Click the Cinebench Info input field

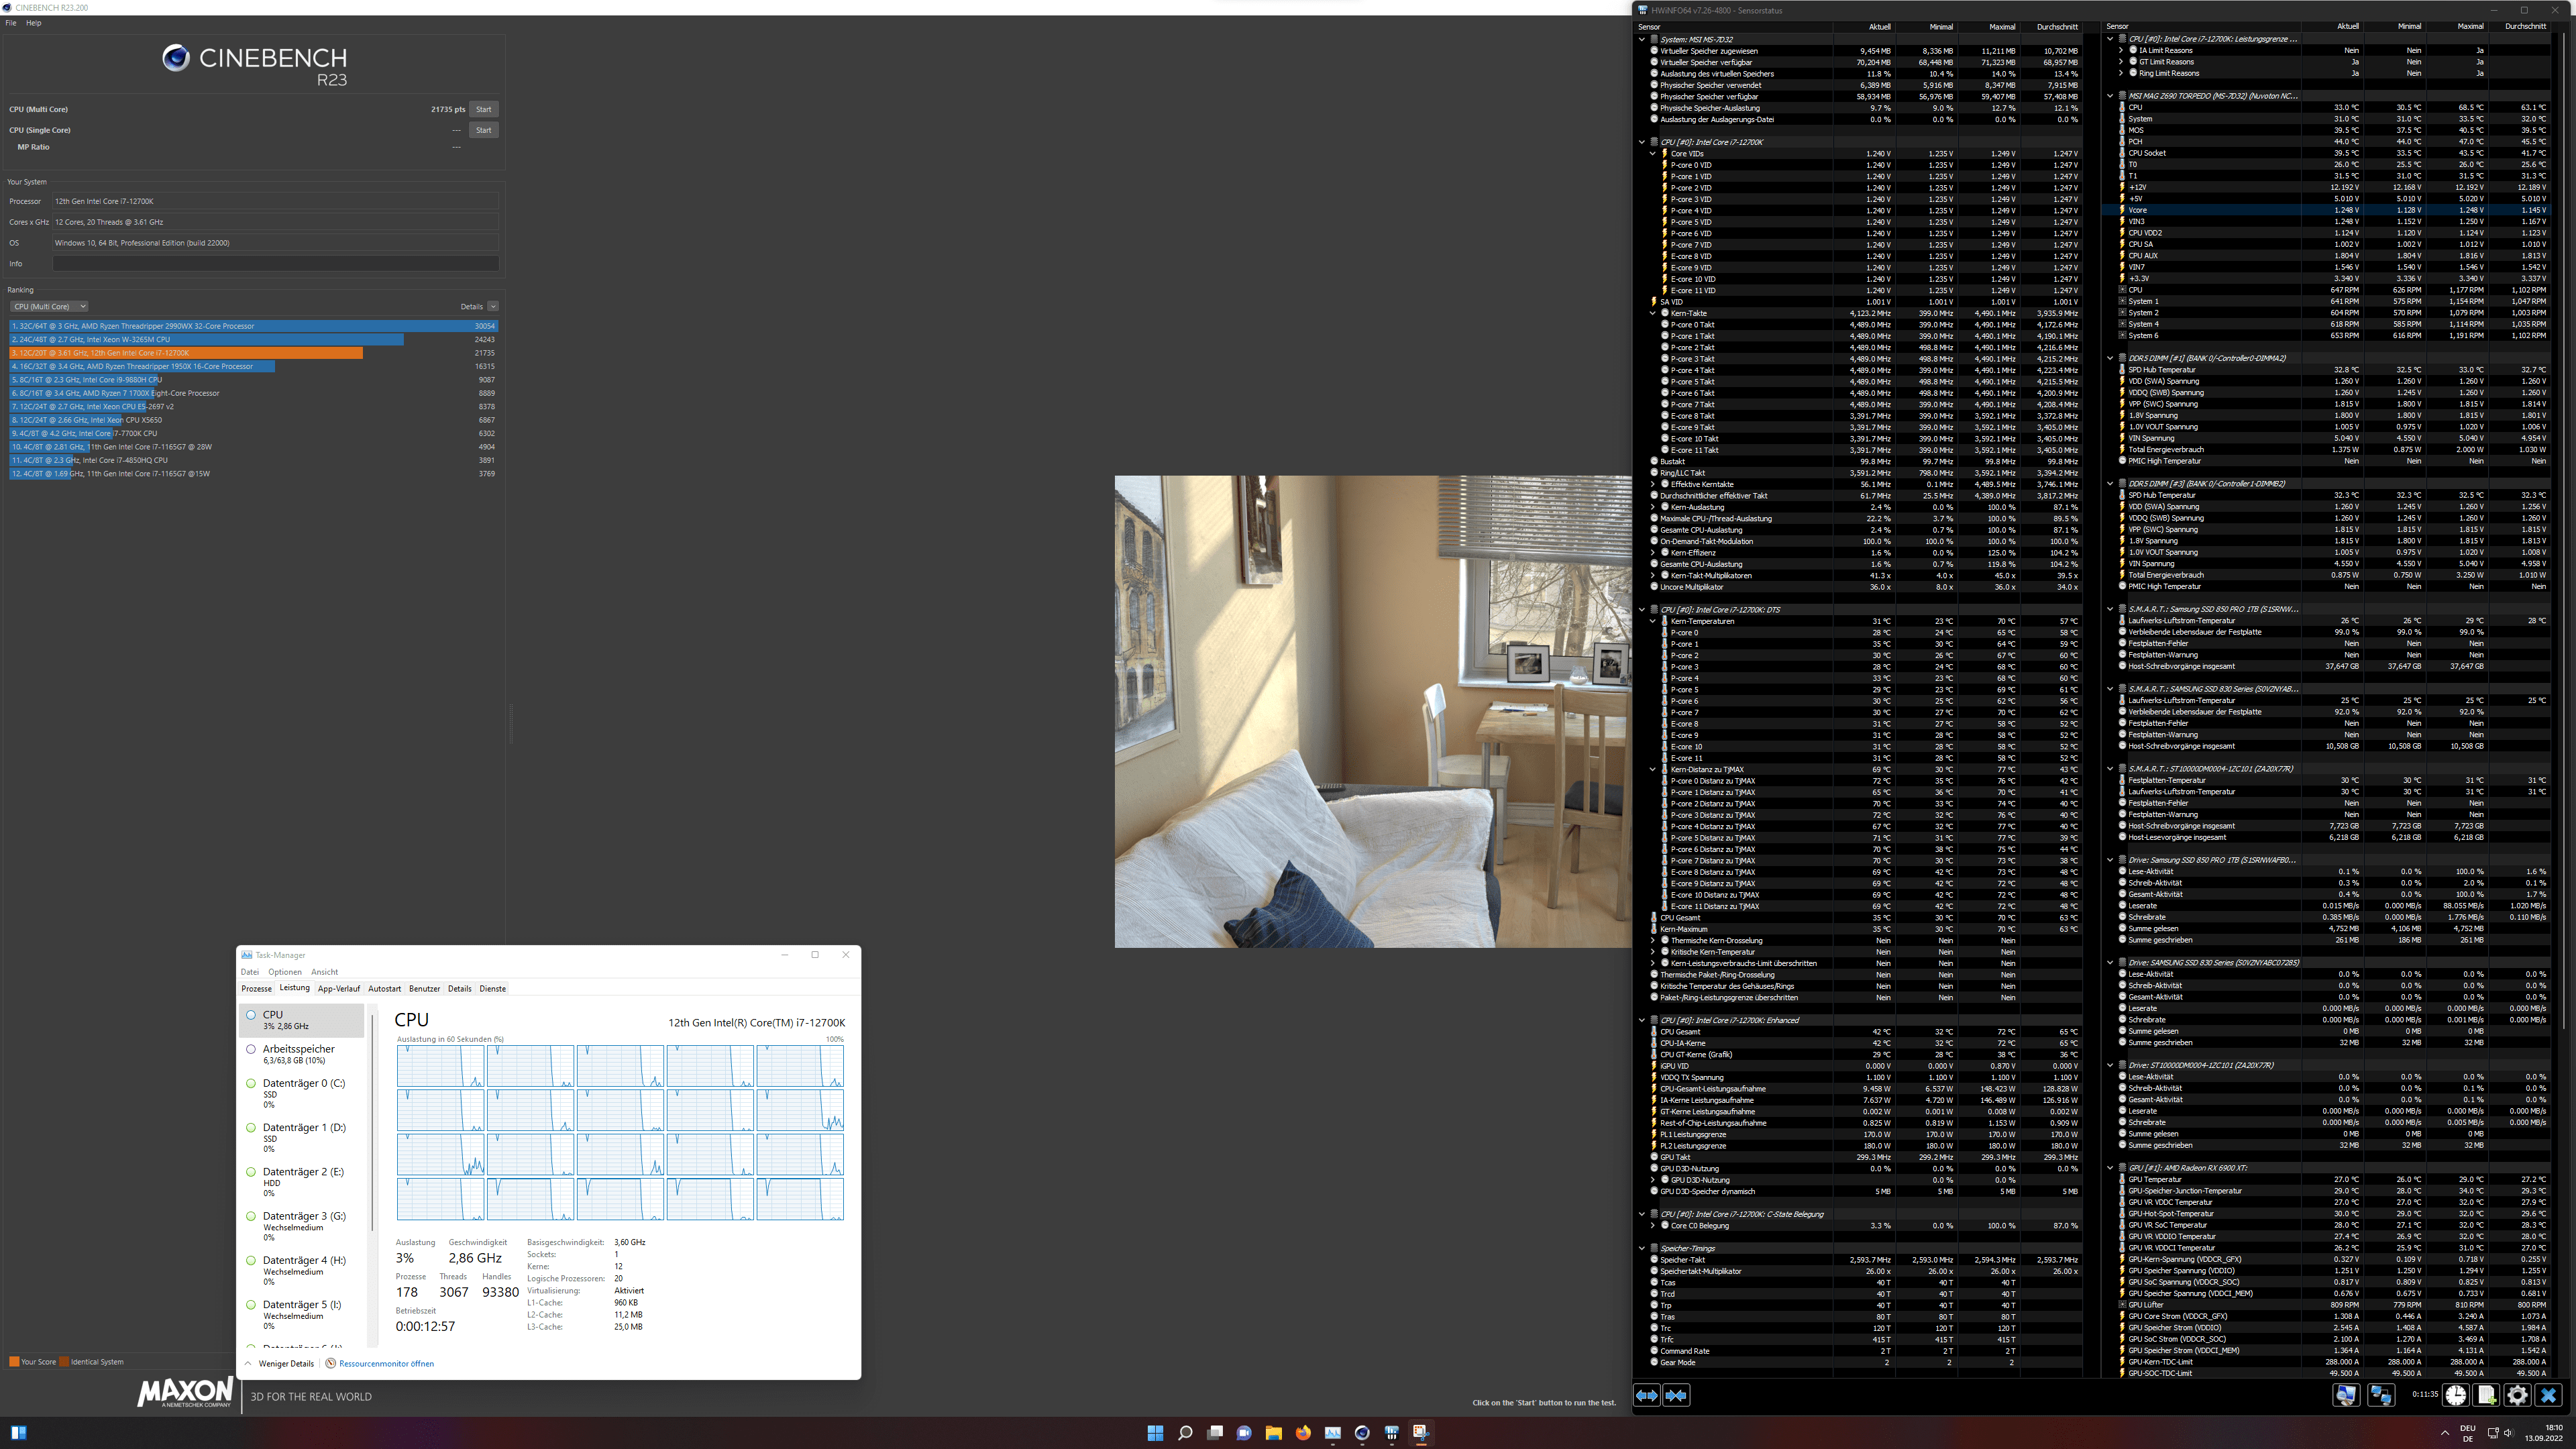click(x=276, y=264)
